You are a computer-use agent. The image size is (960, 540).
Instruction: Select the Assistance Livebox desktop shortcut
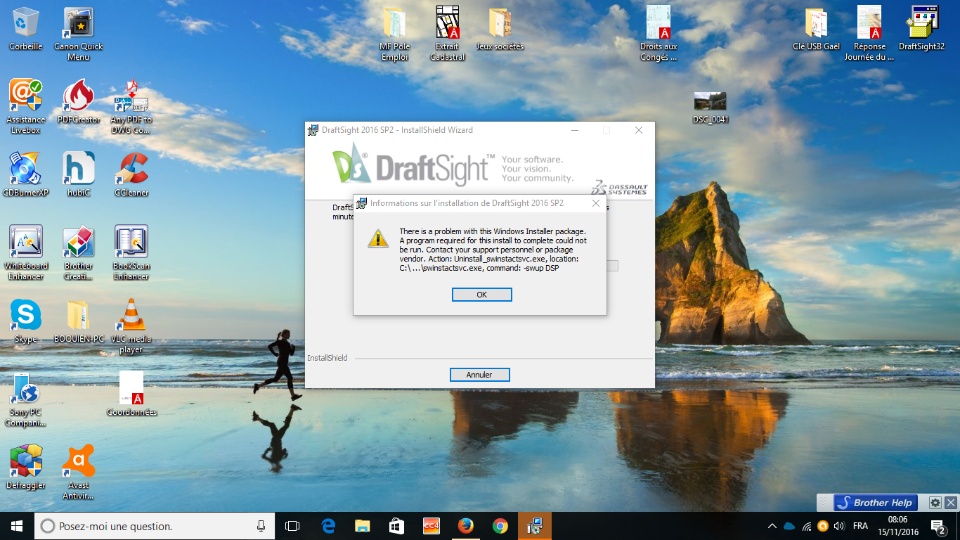(x=25, y=107)
